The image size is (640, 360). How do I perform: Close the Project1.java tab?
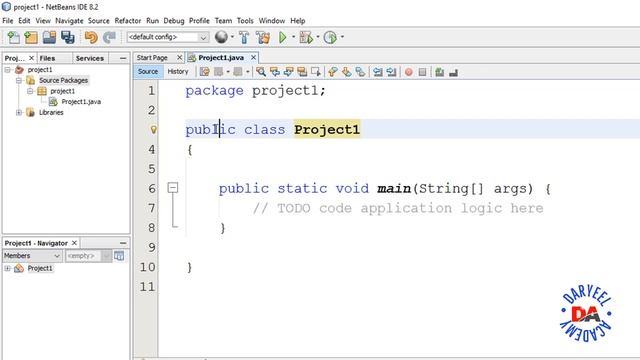[x=253, y=58]
